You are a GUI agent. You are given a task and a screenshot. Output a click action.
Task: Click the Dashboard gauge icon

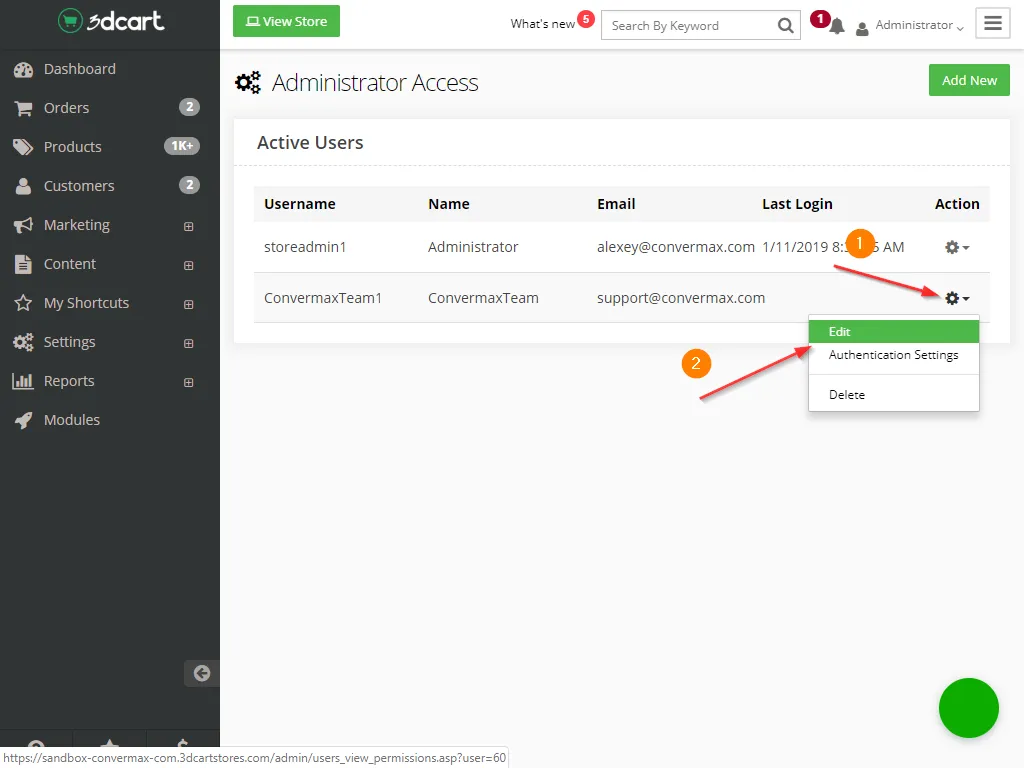pos(23,69)
